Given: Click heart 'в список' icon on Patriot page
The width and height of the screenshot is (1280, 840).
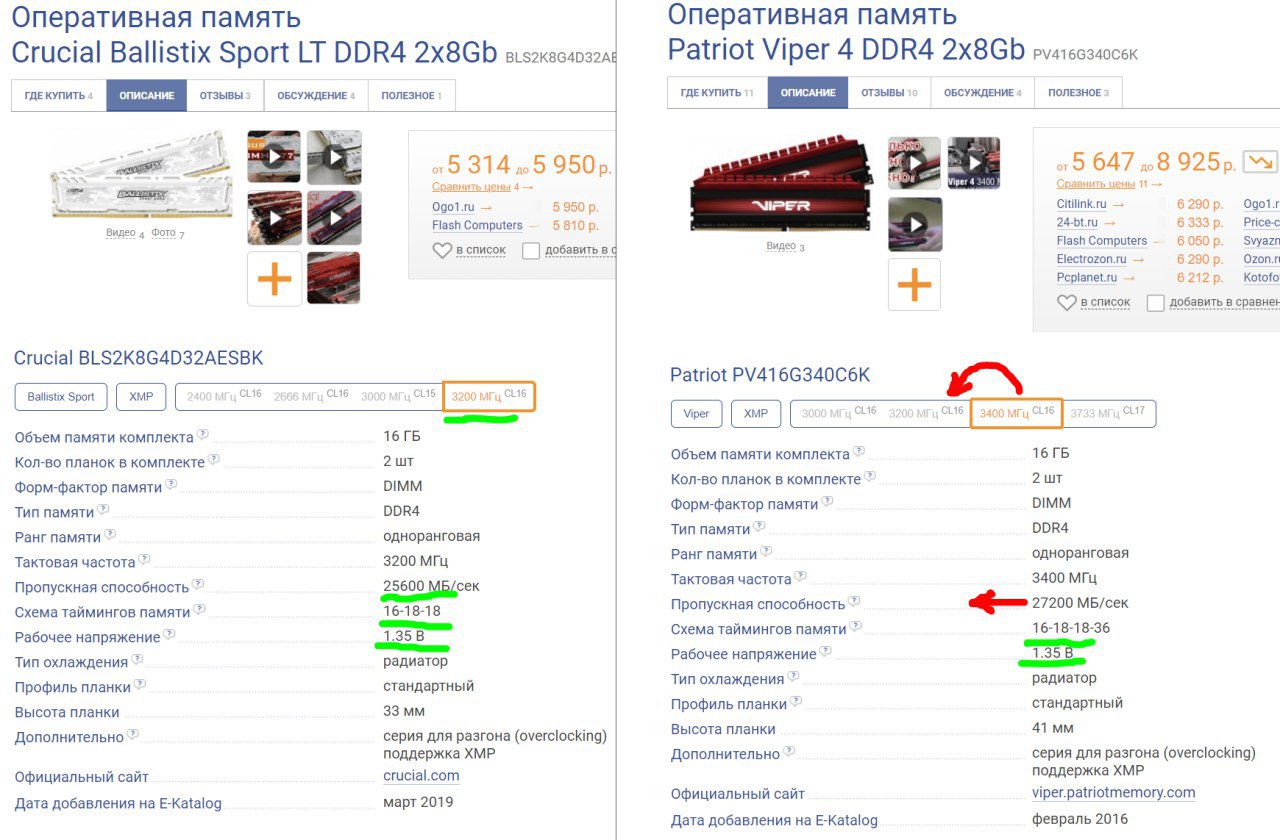Looking at the screenshot, I should (1067, 302).
